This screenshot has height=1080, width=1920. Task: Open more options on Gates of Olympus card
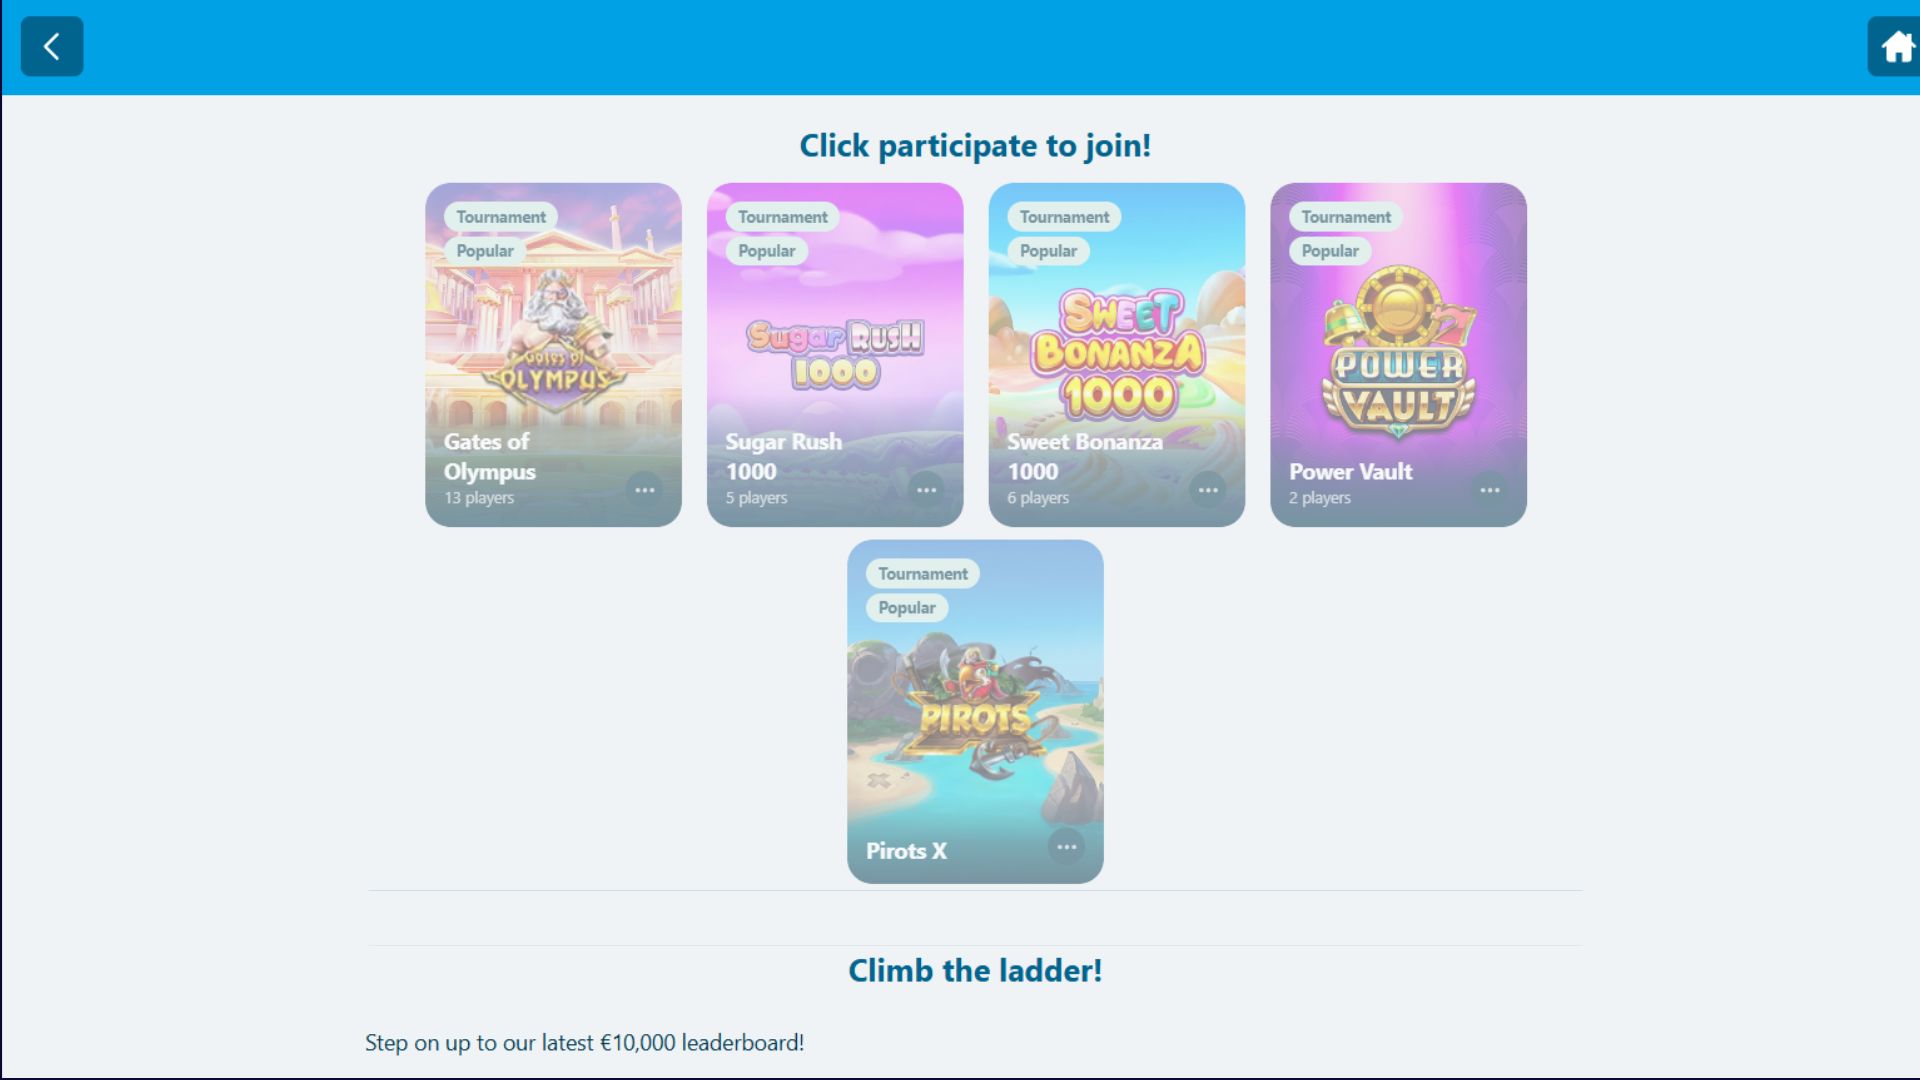click(x=645, y=490)
